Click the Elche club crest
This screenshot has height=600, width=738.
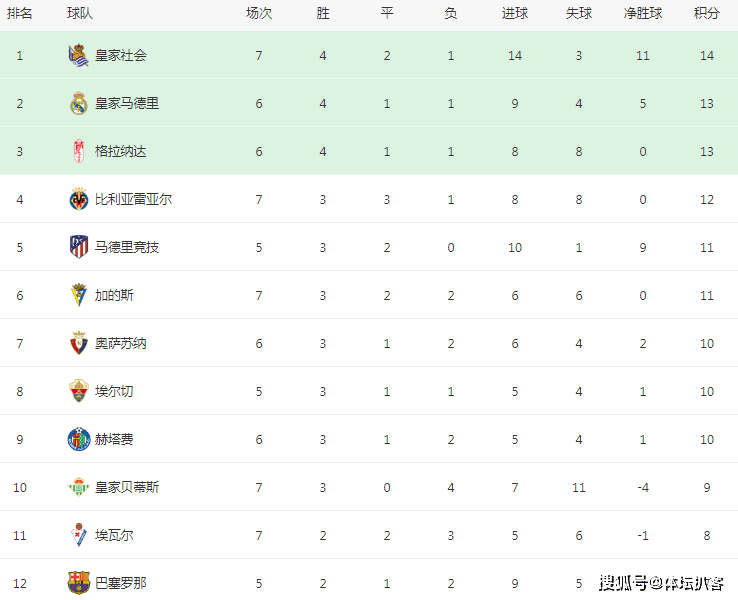pos(79,391)
